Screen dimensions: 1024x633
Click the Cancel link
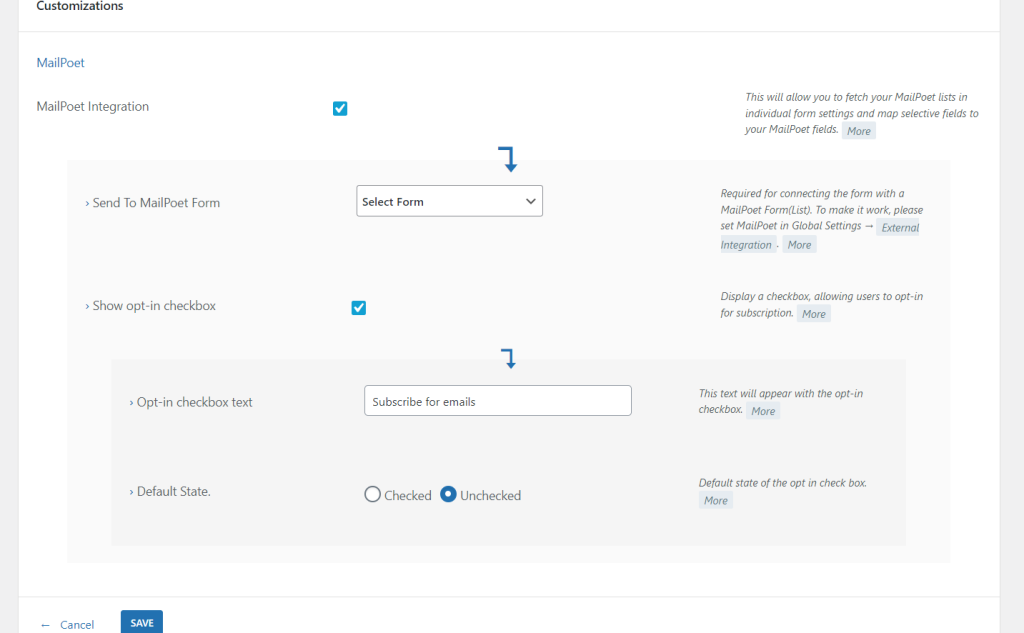coord(76,624)
